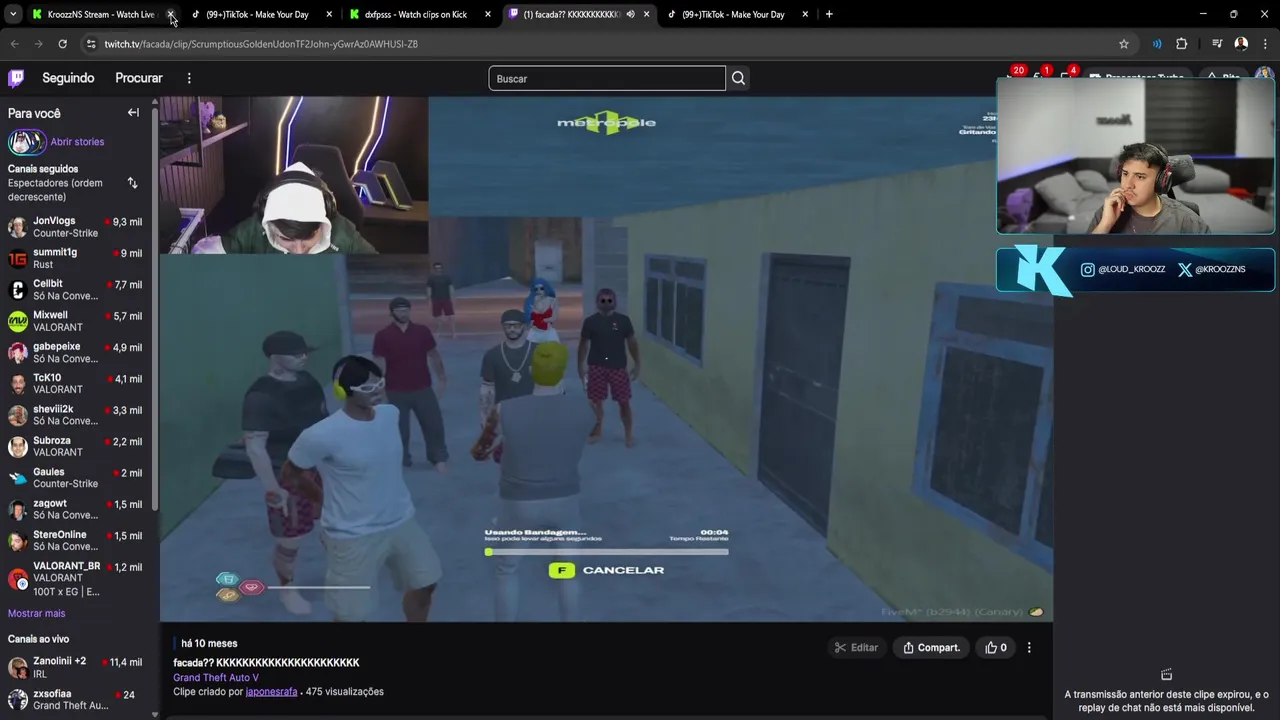View site information in address bar

click(x=91, y=44)
